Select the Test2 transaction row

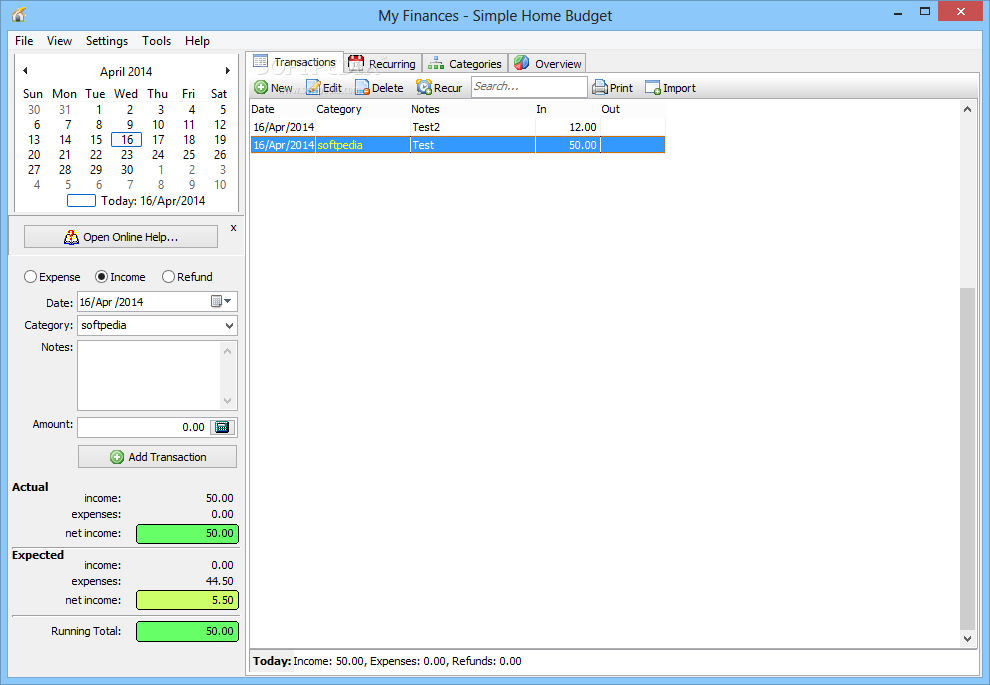click(x=458, y=127)
